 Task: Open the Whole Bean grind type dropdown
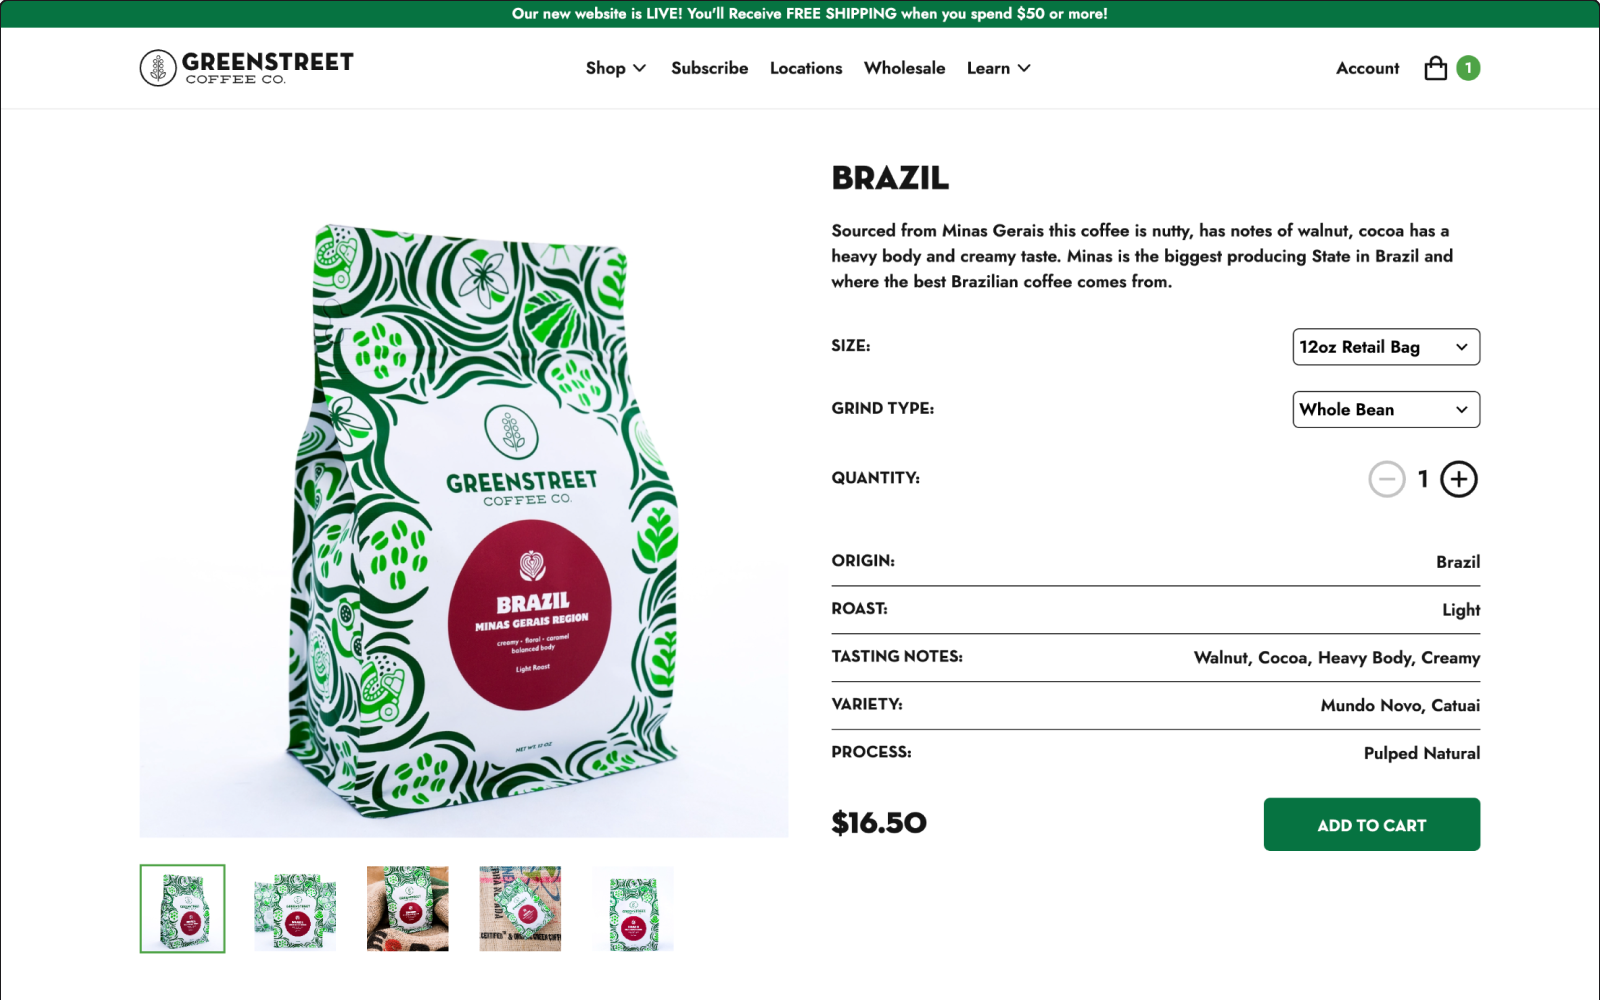point(1386,409)
